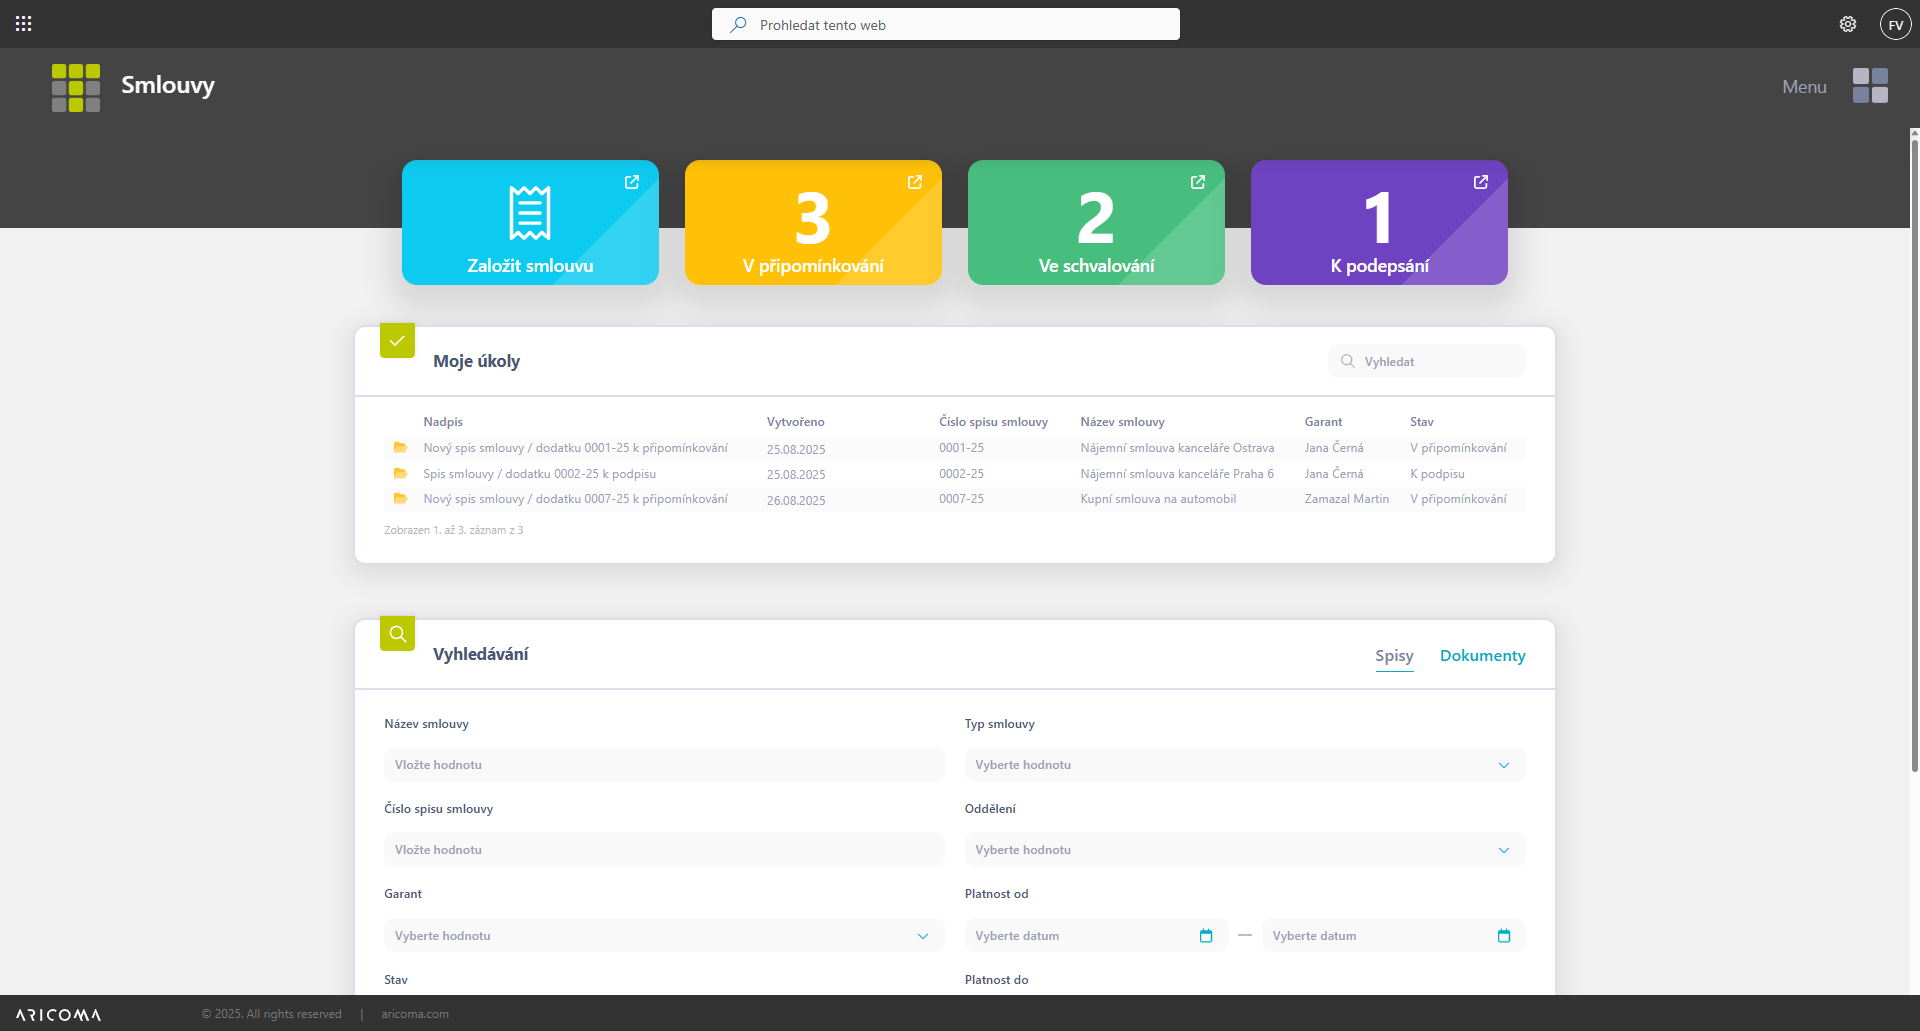Open task for spis 0001-25 k připomínkování
Viewport: 1920px width, 1031px height.
tap(575, 448)
